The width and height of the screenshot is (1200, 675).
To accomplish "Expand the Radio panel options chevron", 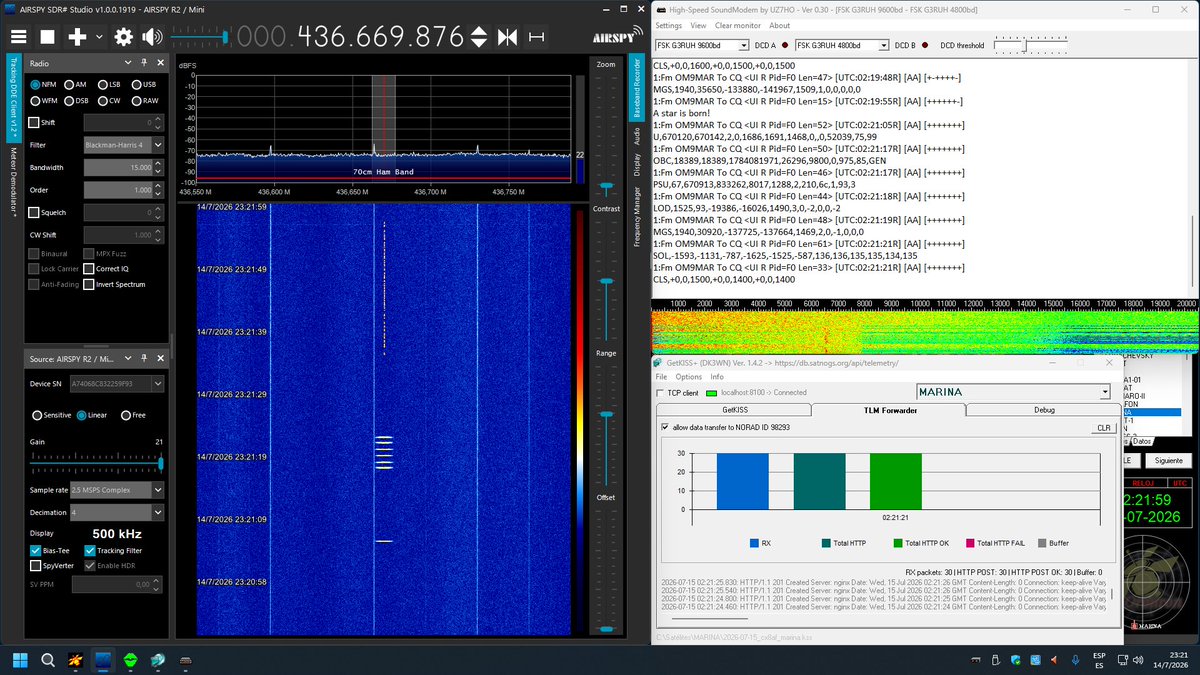I will coord(130,62).
